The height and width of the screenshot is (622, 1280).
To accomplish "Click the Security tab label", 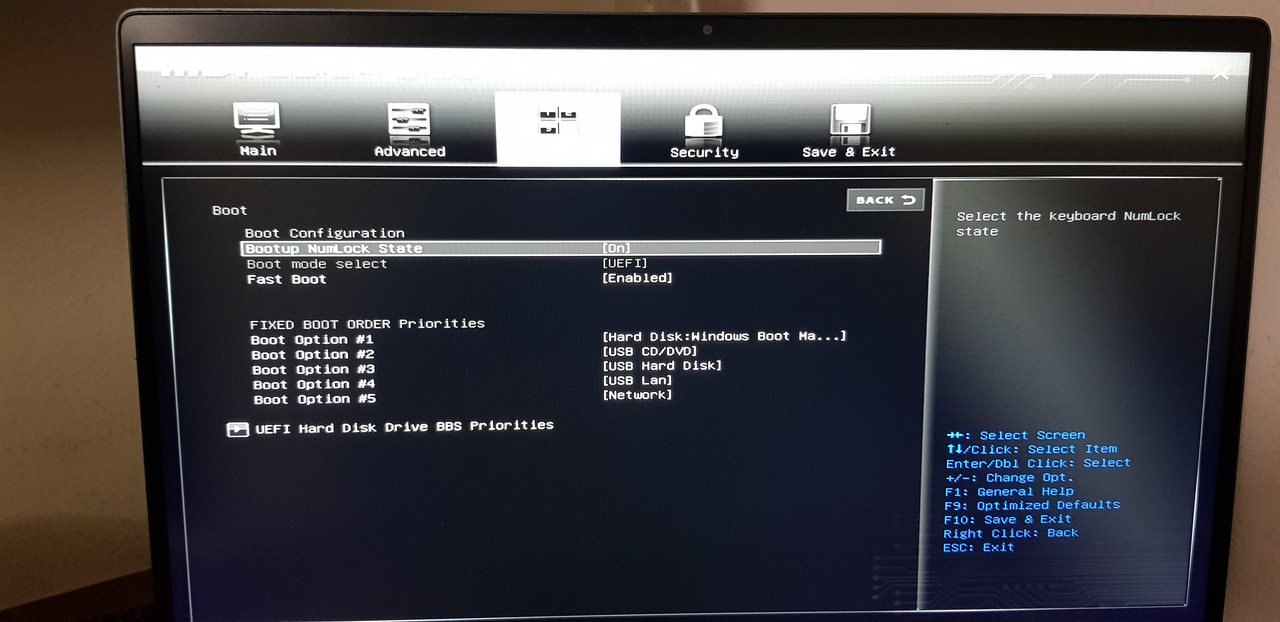I will point(704,153).
